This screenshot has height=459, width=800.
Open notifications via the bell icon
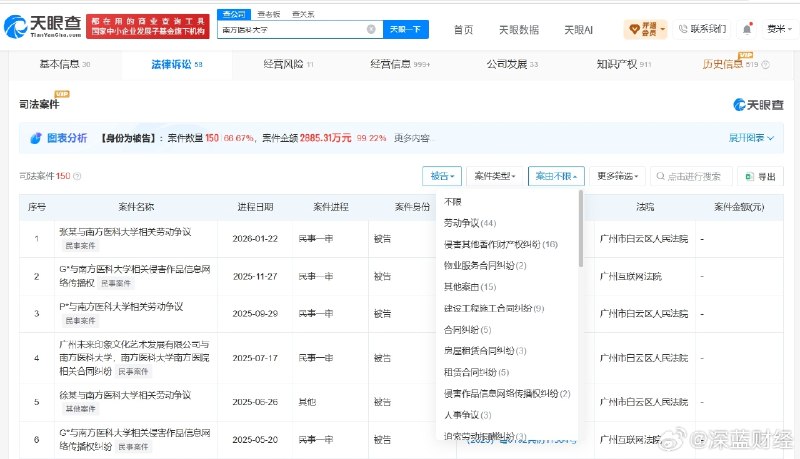747,29
